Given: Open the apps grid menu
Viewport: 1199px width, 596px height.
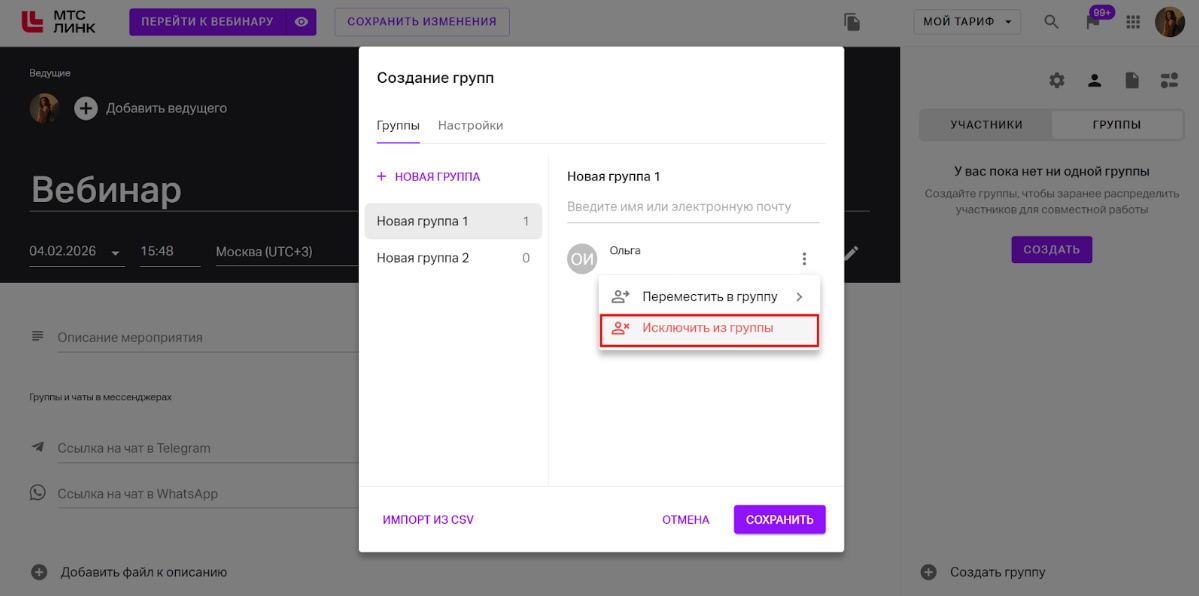Looking at the screenshot, I should [1133, 22].
